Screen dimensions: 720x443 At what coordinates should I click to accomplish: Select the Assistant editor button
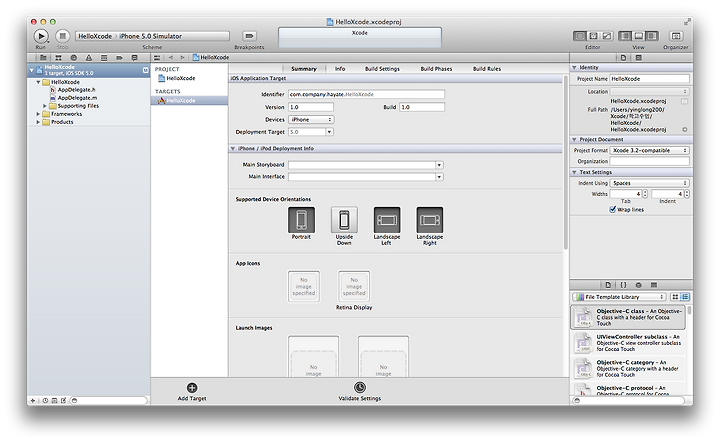(593, 36)
